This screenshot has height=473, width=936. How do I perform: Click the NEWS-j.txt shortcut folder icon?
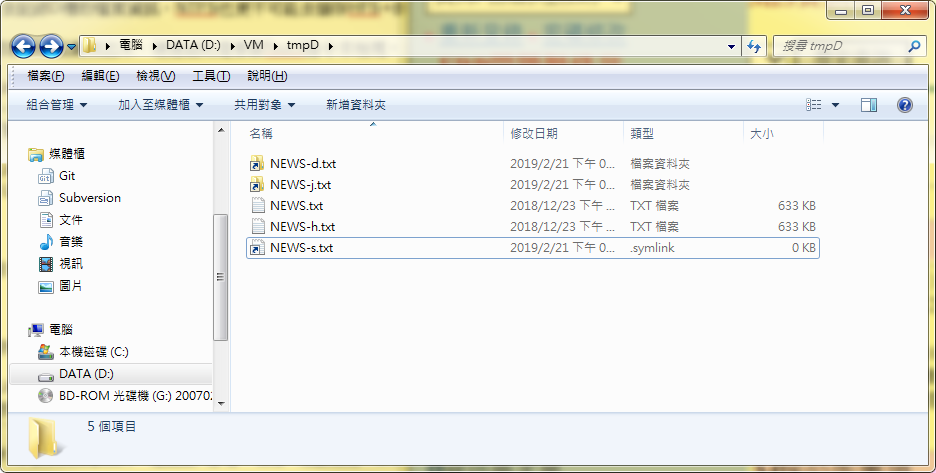tap(257, 185)
